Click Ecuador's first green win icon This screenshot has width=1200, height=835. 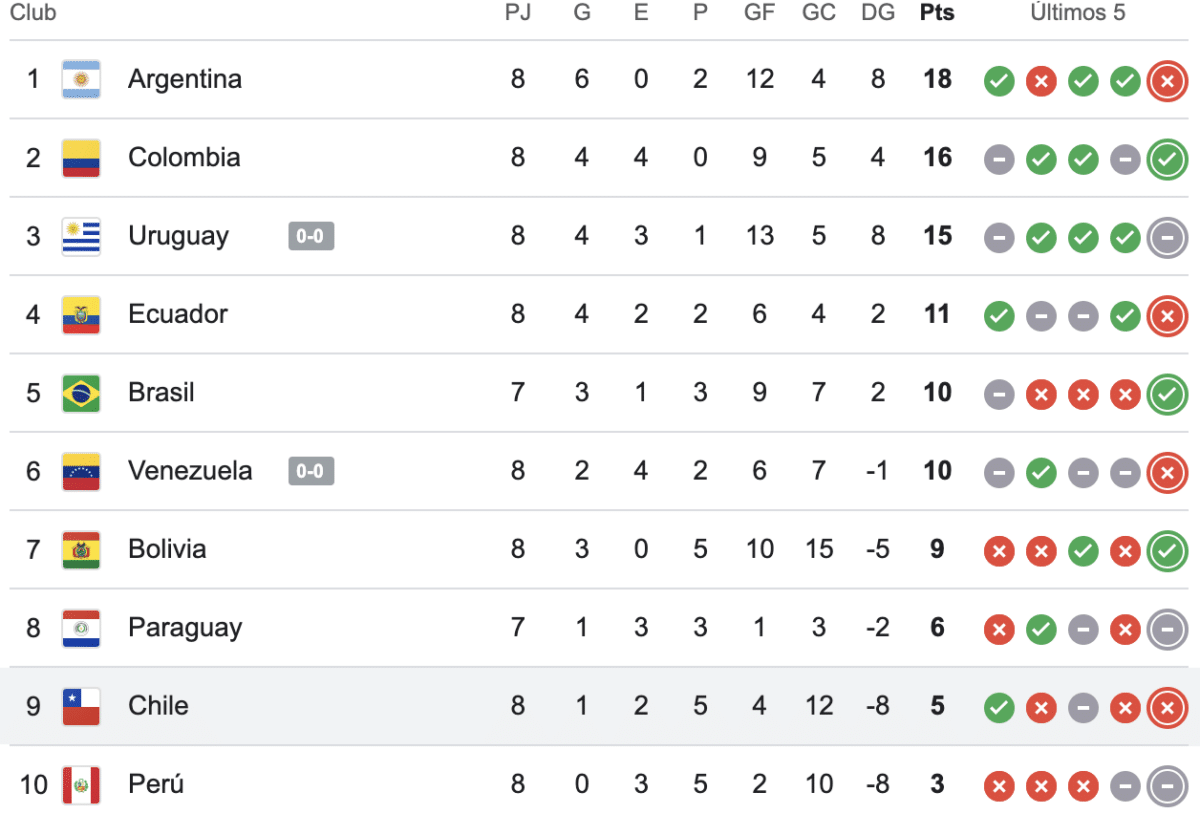(x=998, y=315)
